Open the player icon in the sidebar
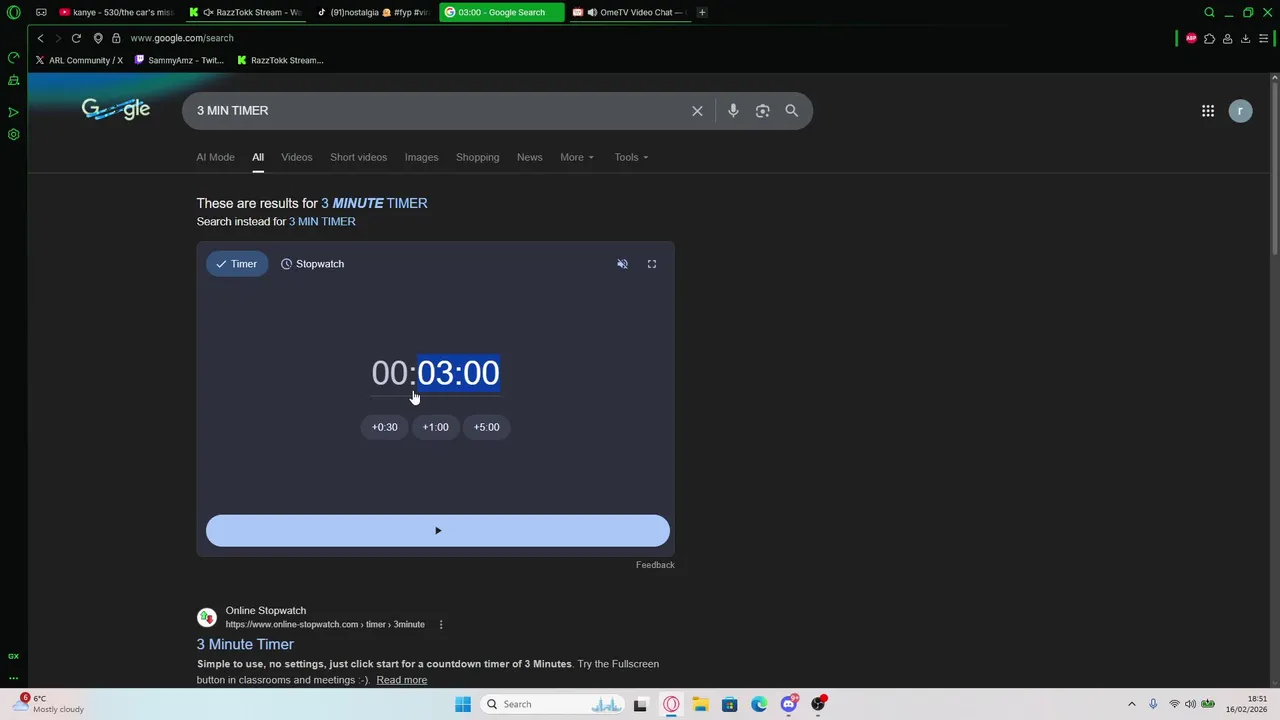The height and width of the screenshot is (720, 1280). pos(13,112)
